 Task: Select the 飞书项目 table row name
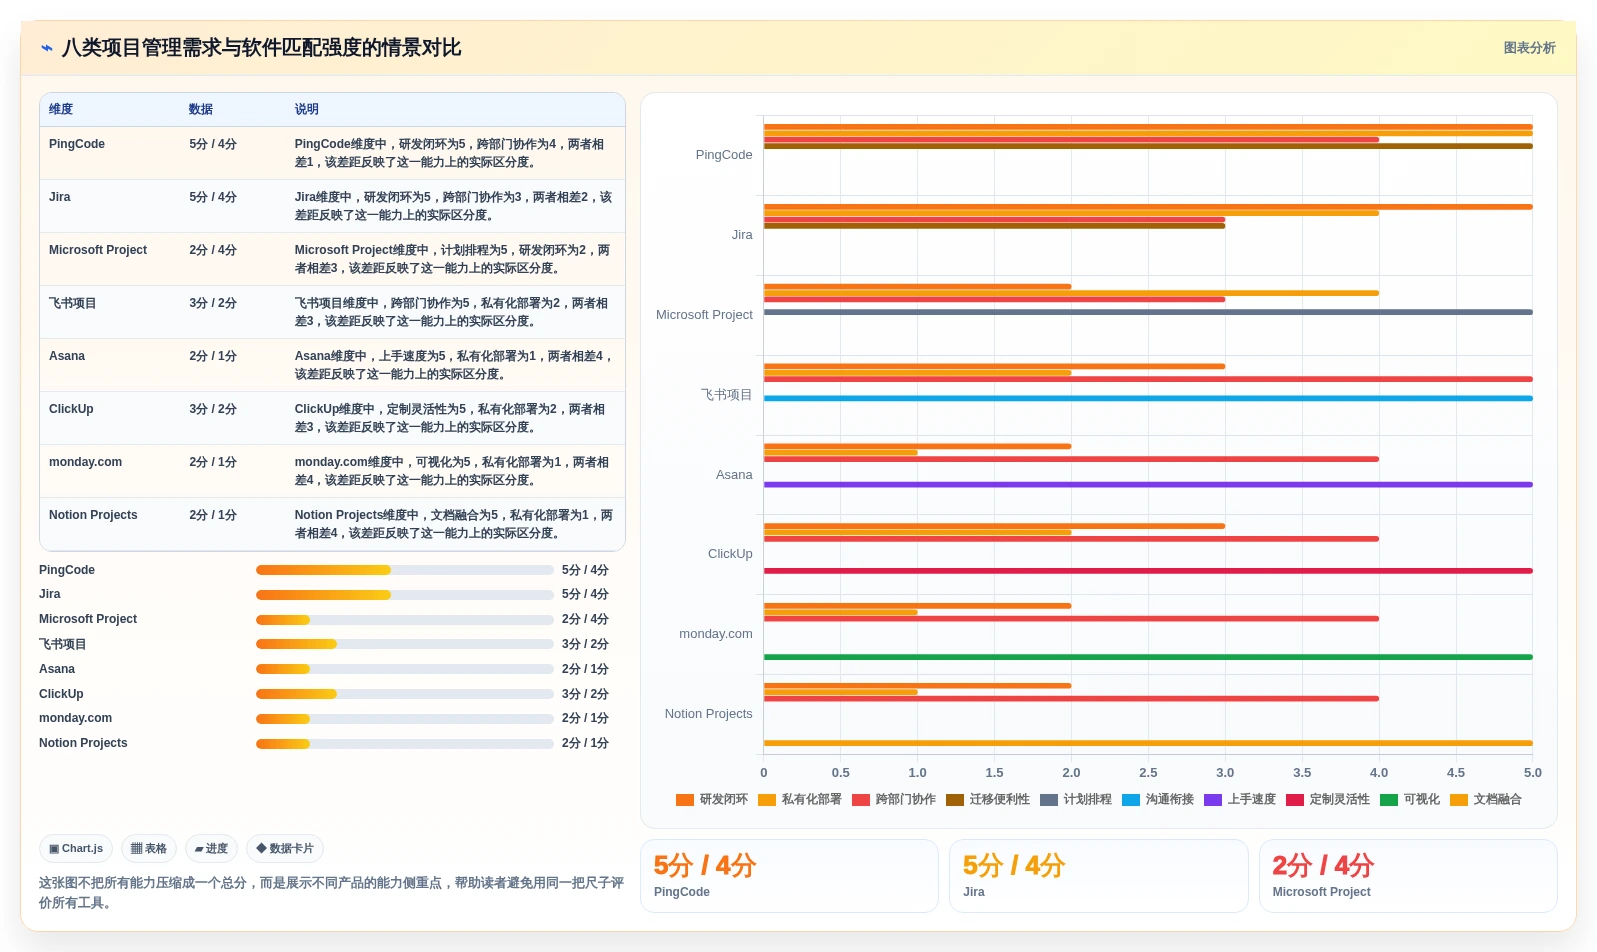pos(73,303)
